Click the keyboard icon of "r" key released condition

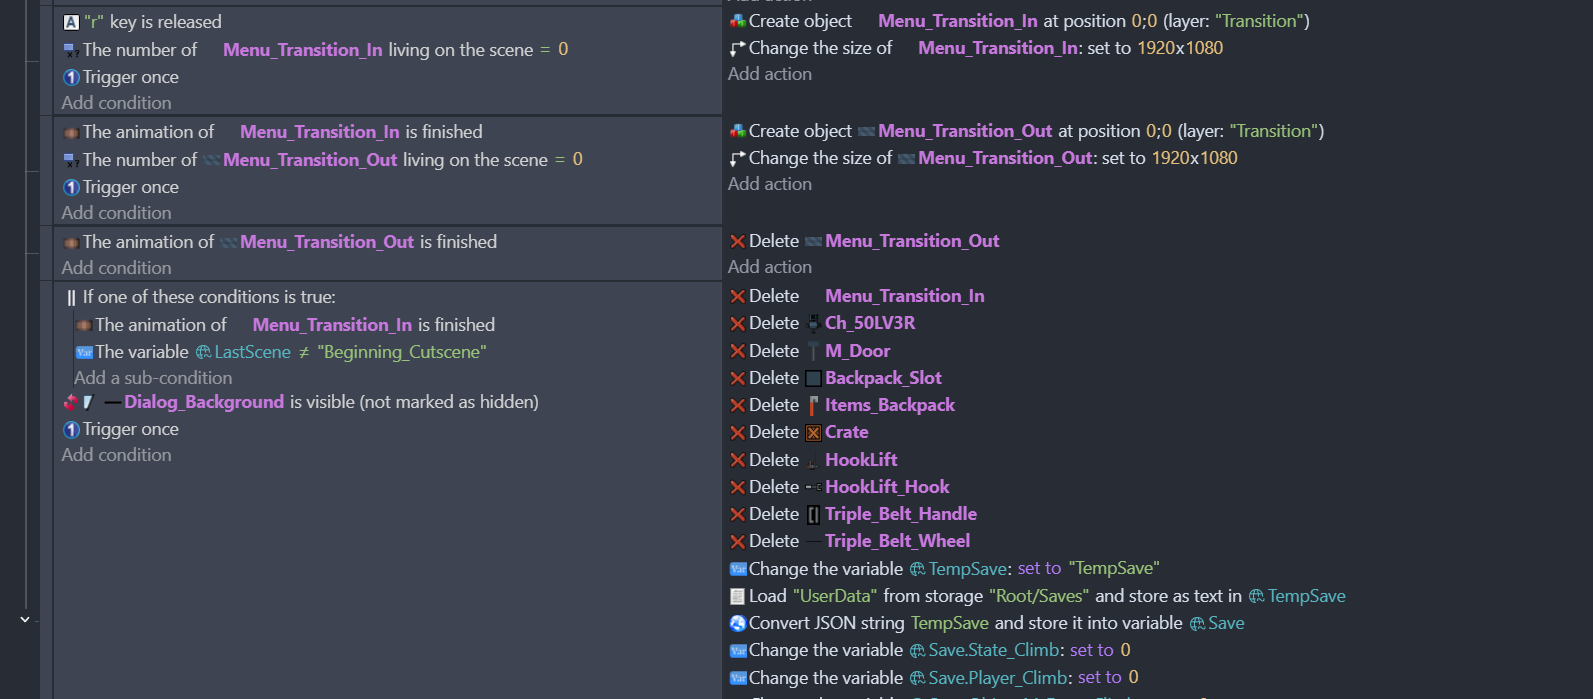71,22
